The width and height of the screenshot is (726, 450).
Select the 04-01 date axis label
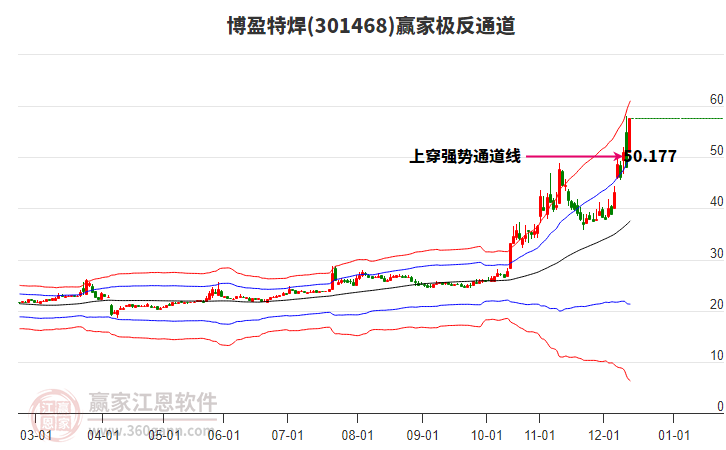[x=103, y=436]
